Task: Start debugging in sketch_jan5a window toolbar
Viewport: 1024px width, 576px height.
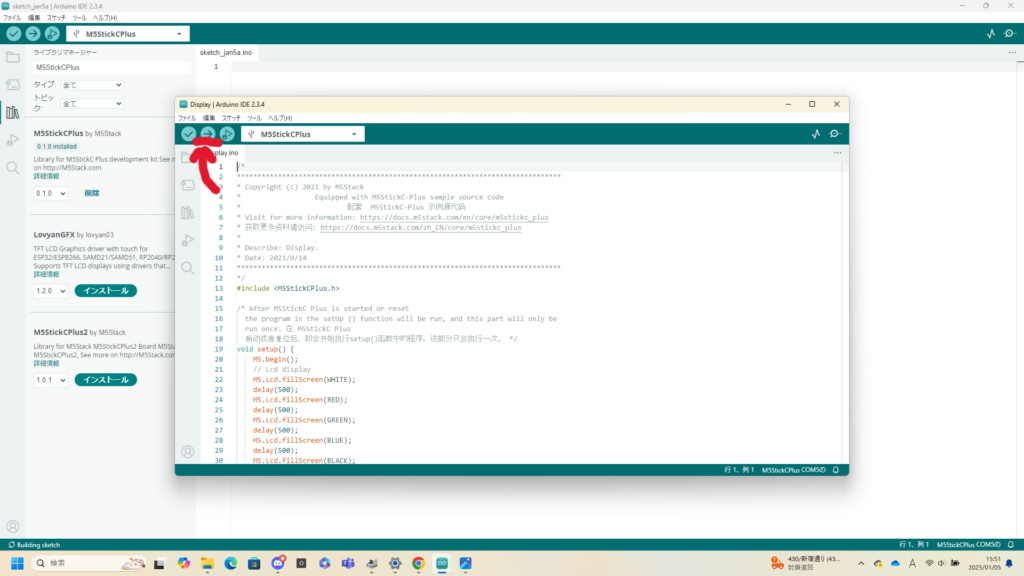Action: [52, 34]
